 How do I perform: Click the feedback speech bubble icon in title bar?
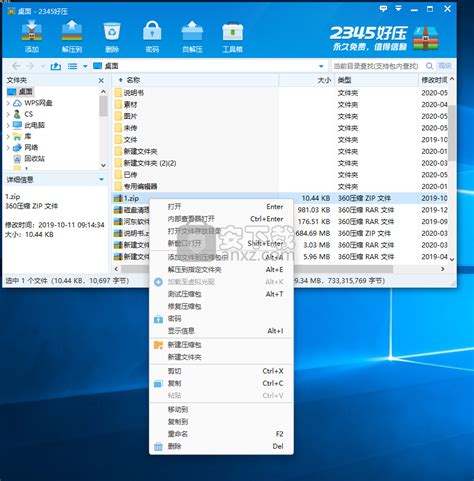click(x=383, y=8)
